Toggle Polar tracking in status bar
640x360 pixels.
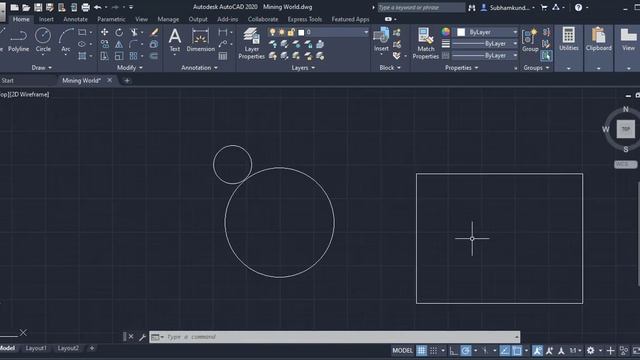(x=466, y=350)
